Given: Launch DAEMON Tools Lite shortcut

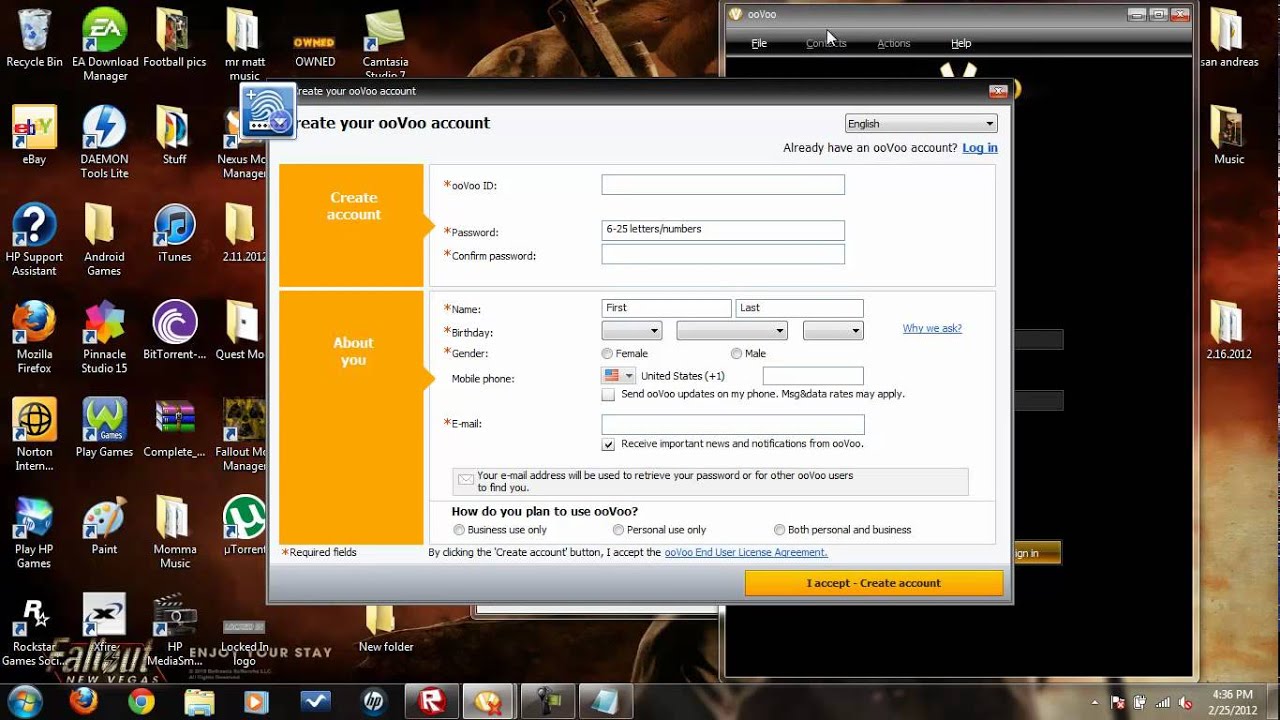Looking at the screenshot, I should click(x=104, y=142).
